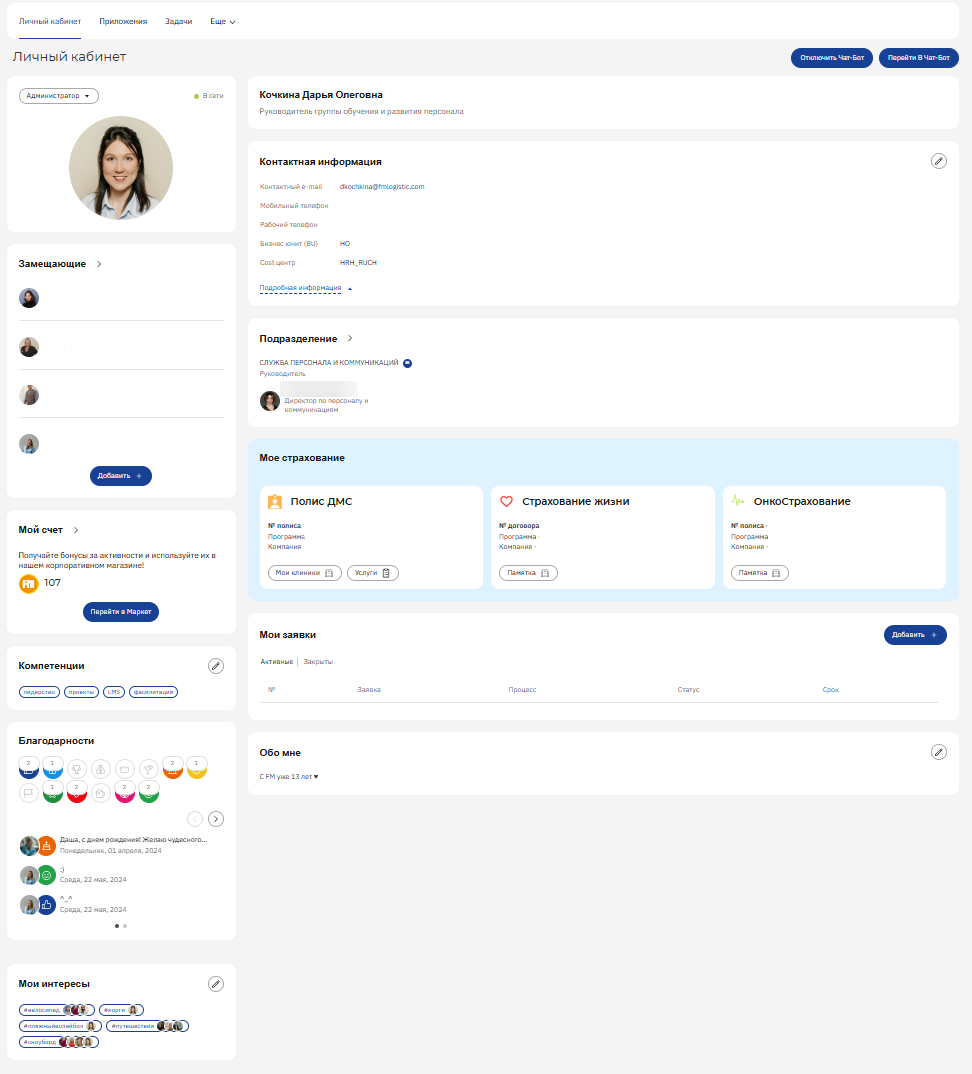Click the cocktail glass thanks badge
Screen dimensions: 972x1074
tap(148, 769)
